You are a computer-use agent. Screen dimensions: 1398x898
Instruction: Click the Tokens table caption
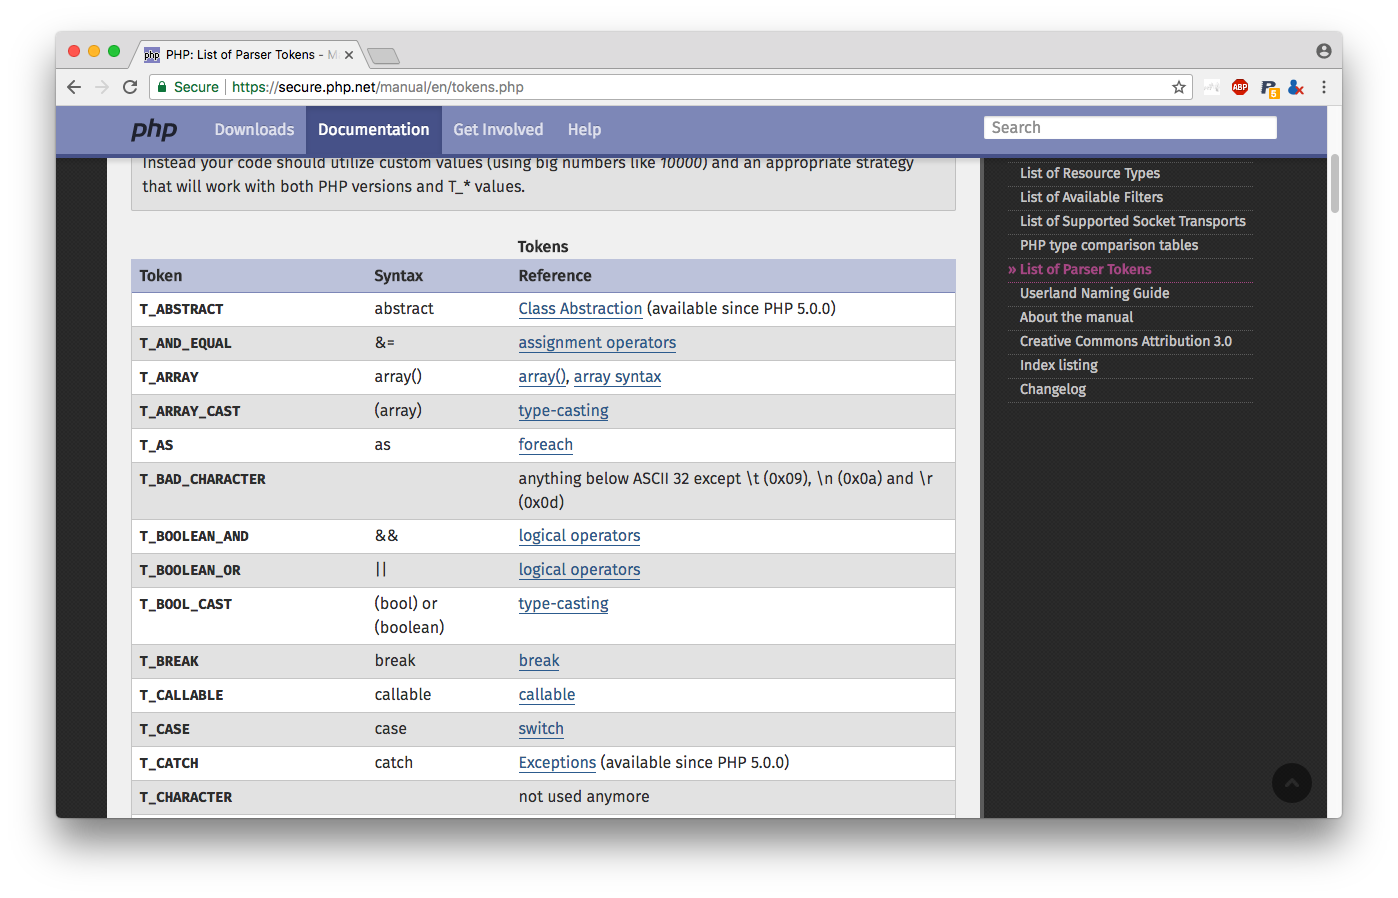point(543,247)
